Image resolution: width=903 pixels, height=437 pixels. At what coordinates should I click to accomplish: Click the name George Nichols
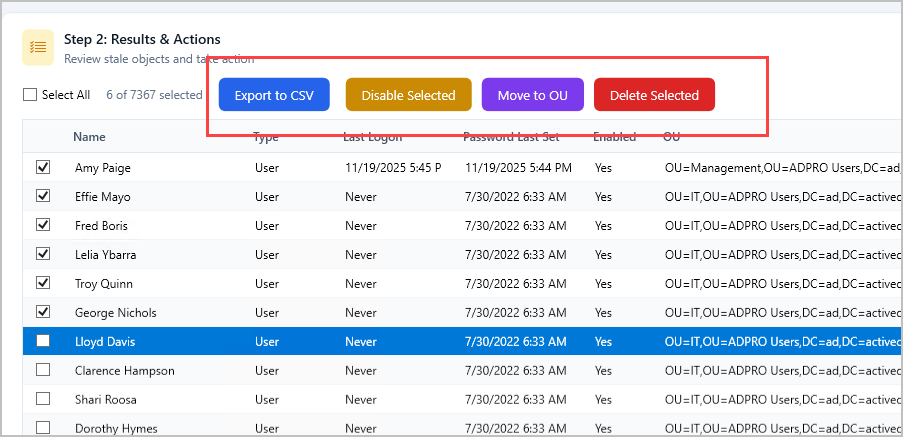[x=116, y=313]
